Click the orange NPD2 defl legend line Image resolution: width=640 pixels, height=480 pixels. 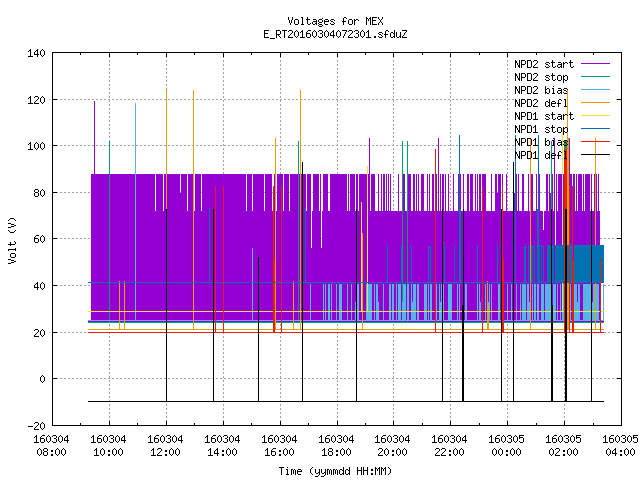pyautogui.click(x=595, y=103)
